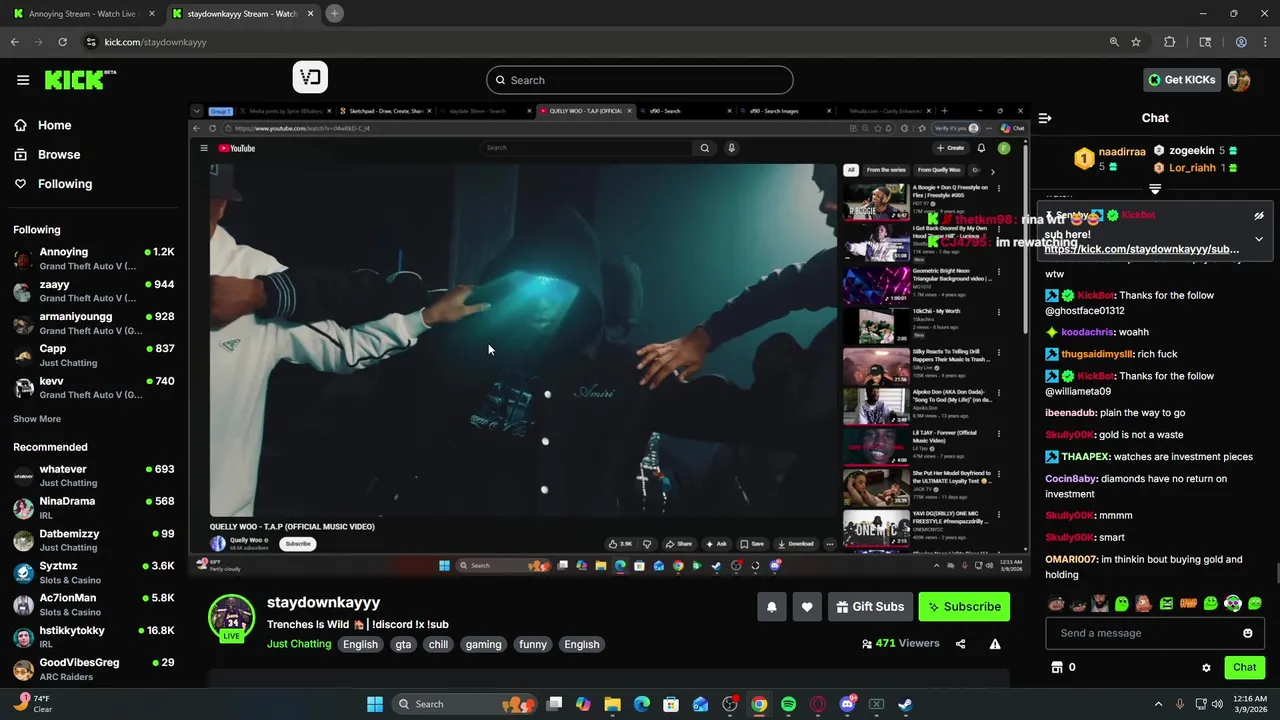Click the green Subscribe button
Image resolution: width=1280 pixels, height=720 pixels.
tap(964, 607)
